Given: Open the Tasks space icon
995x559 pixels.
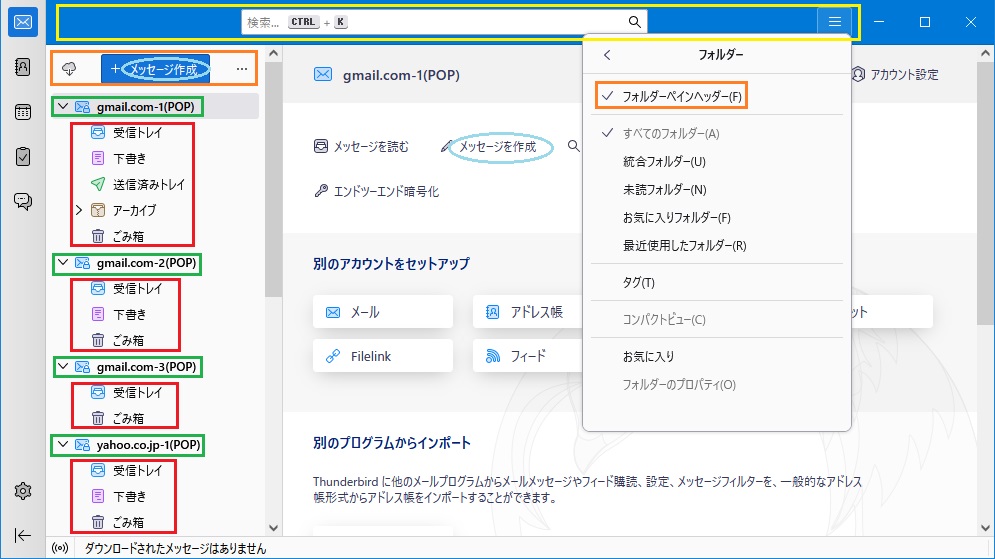Looking at the screenshot, I should click(x=22, y=156).
